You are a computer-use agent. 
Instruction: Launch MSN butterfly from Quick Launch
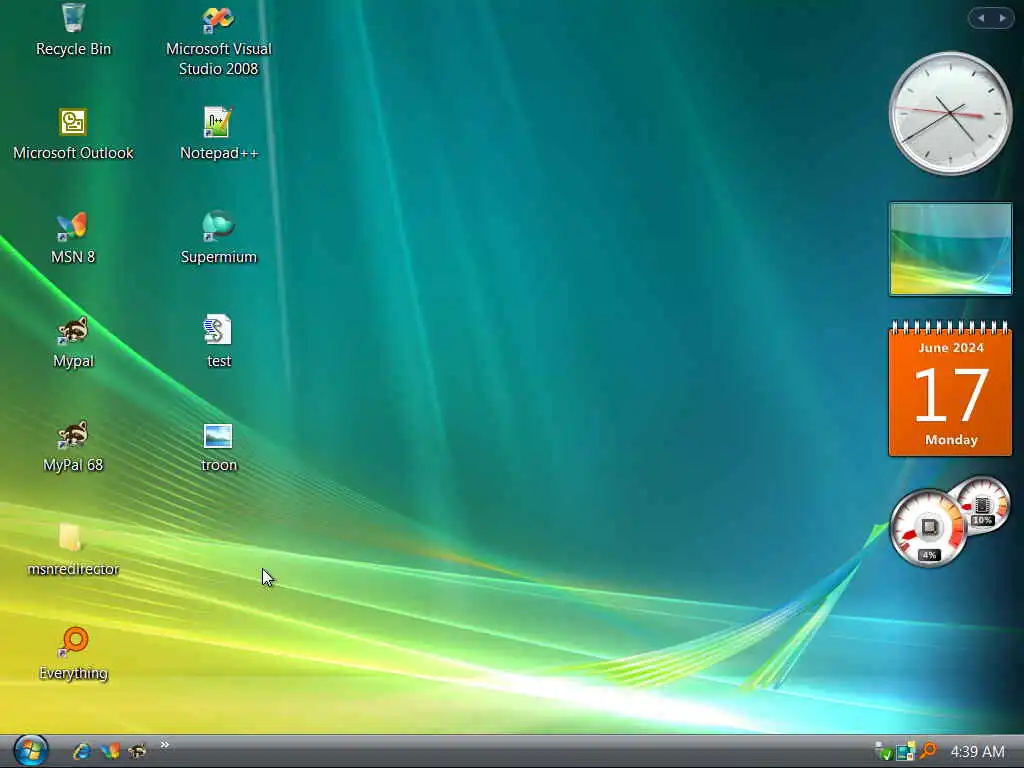pyautogui.click(x=110, y=751)
